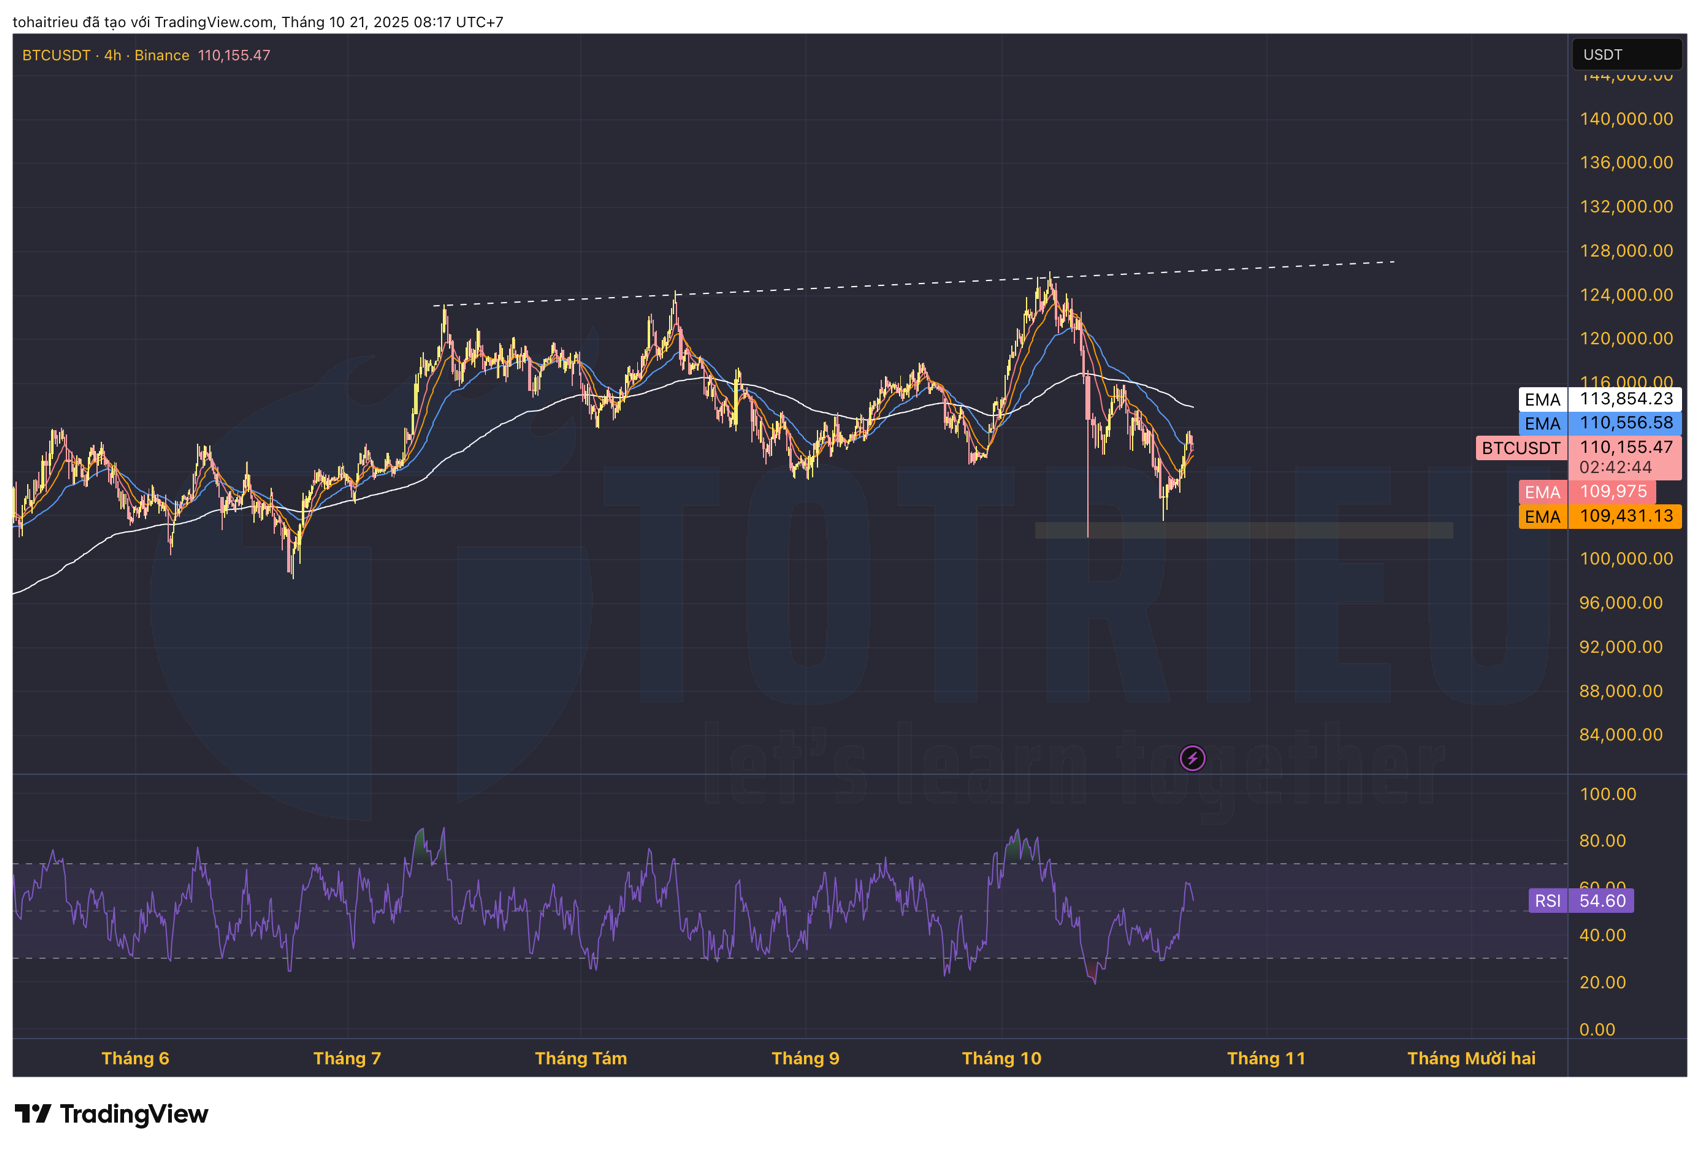The height and width of the screenshot is (1151, 1700).
Task: Click the 100,000.00 price axis label
Action: click(x=1626, y=559)
